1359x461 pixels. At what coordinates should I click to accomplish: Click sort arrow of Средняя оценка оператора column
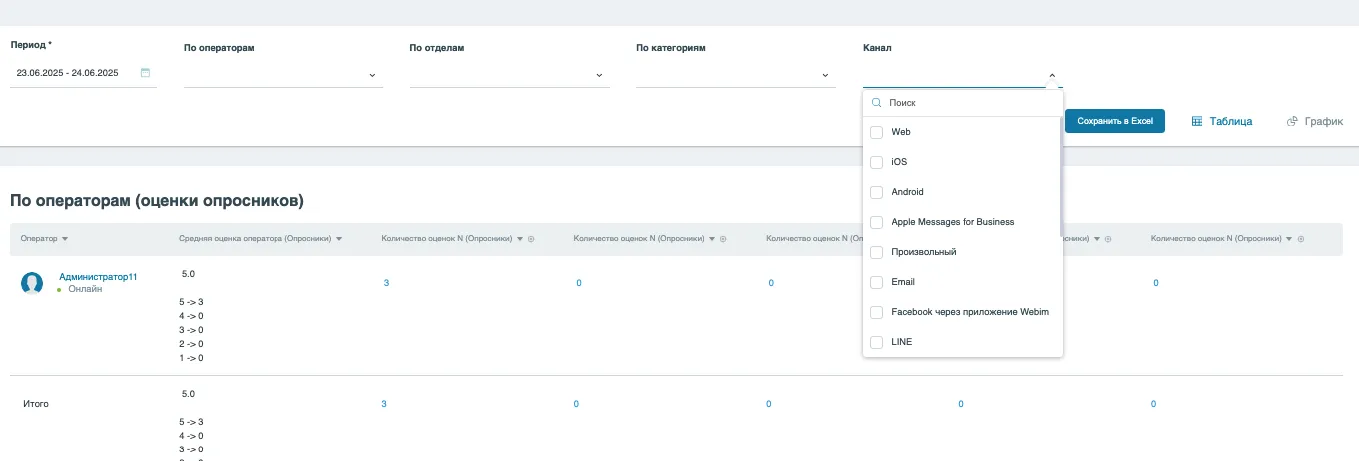click(340, 239)
